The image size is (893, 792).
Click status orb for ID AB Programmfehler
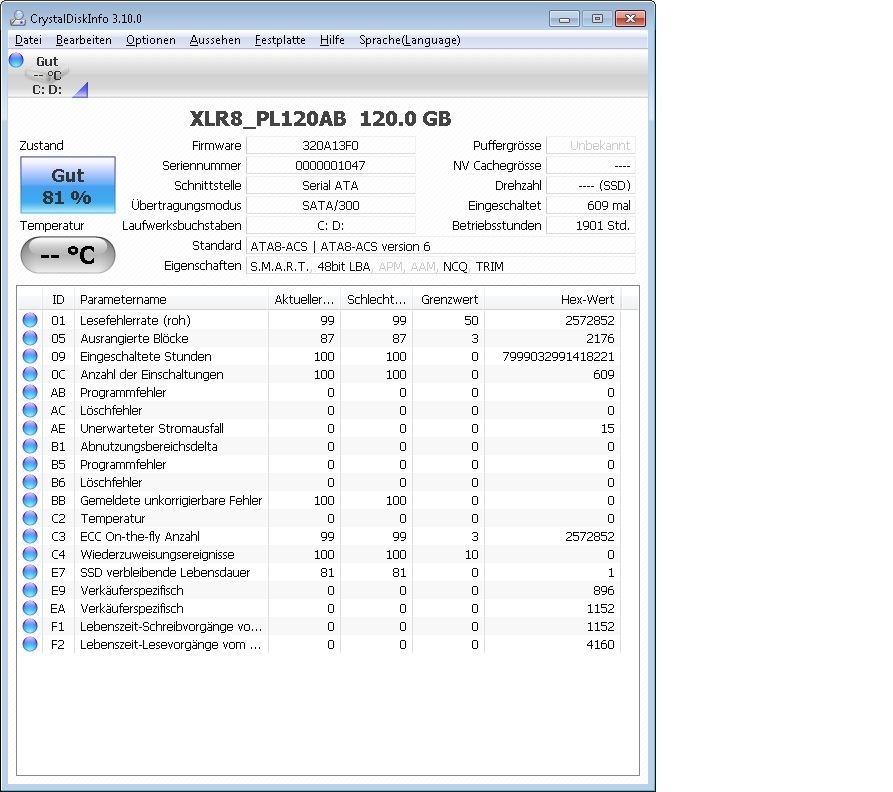click(30, 392)
